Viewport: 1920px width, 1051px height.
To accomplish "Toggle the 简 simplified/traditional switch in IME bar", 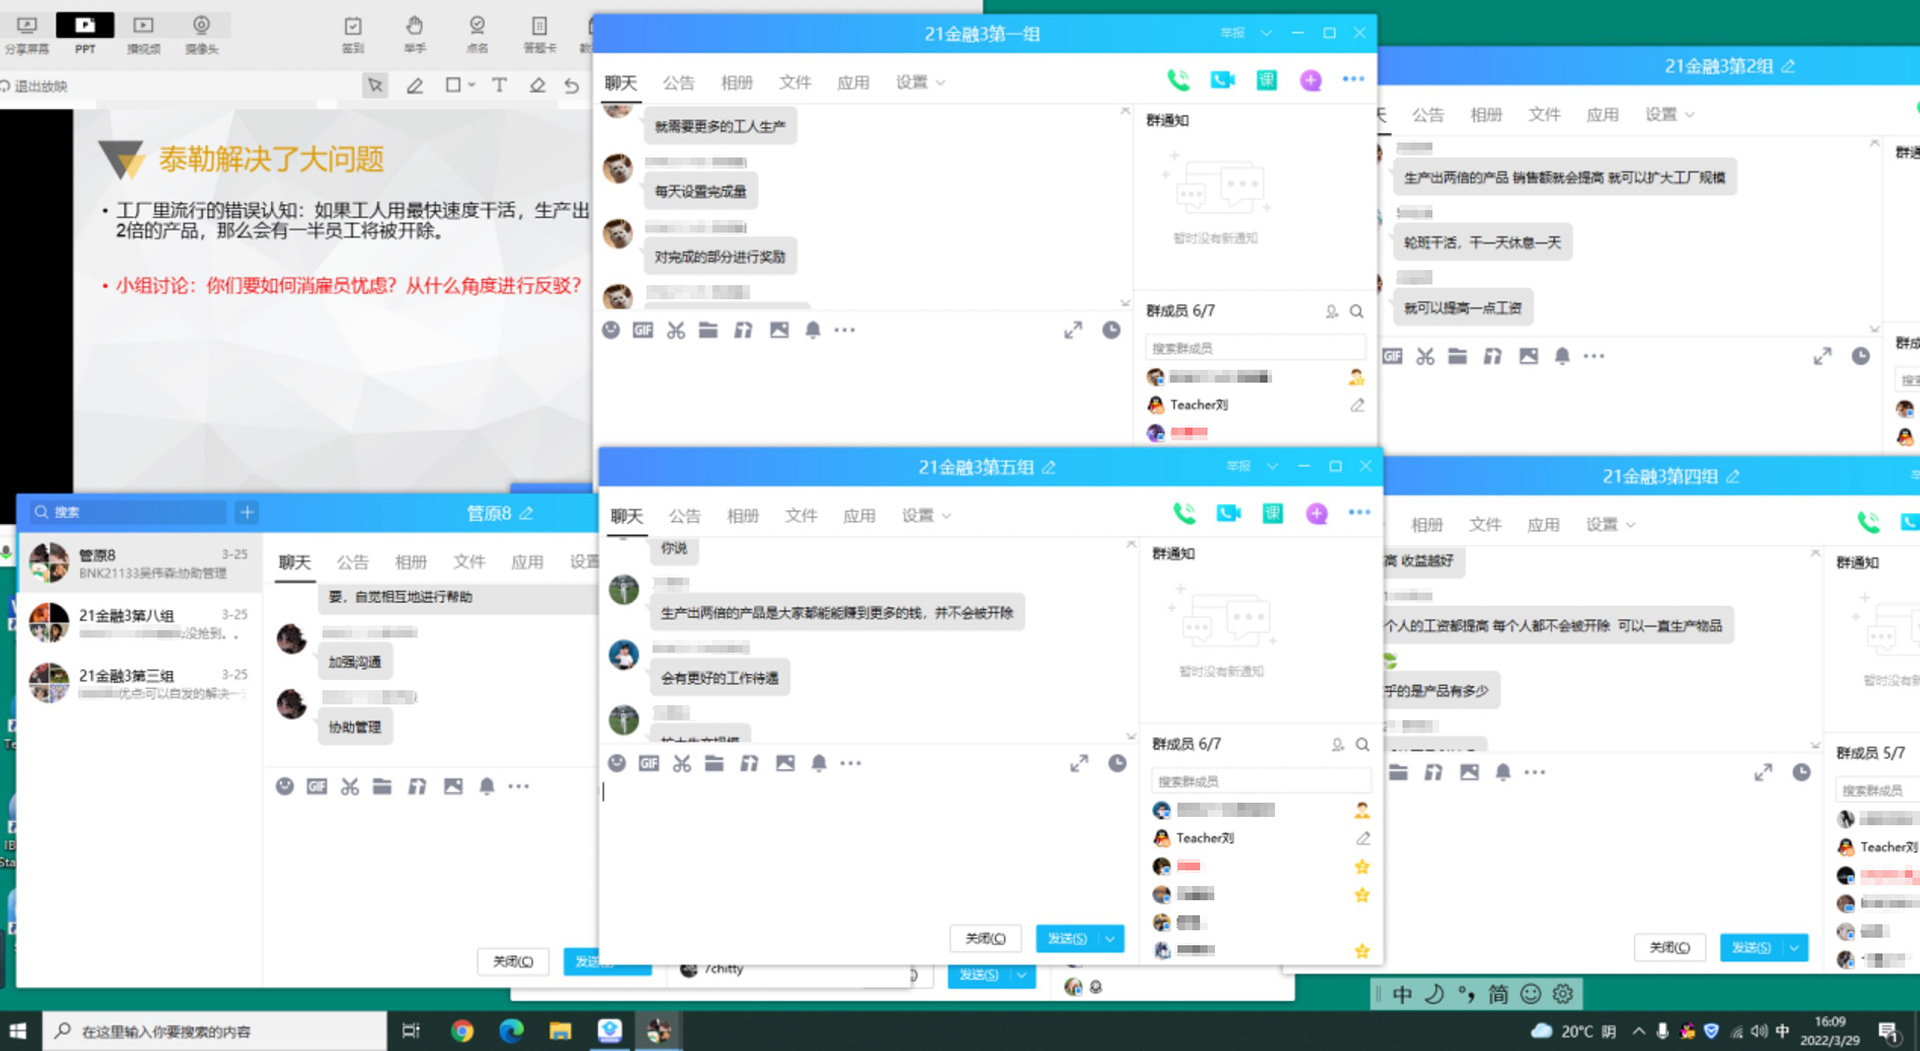I will [x=1497, y=994].
